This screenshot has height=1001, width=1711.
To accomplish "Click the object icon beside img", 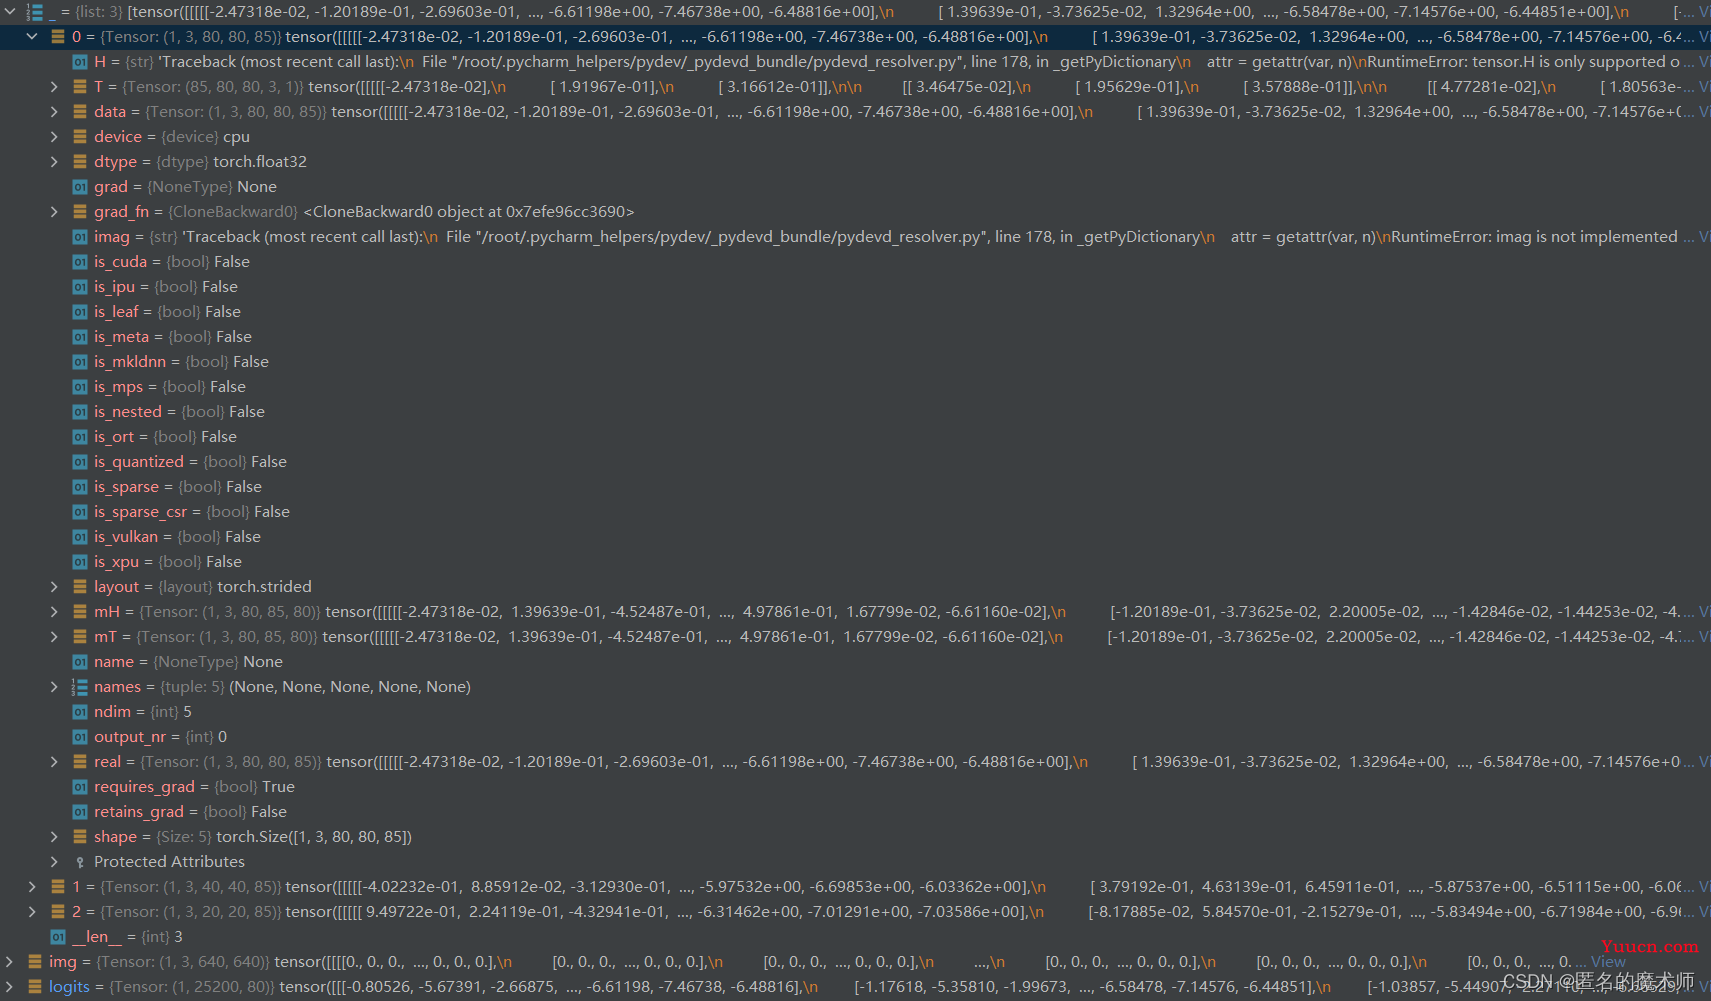I will (35, 962).
